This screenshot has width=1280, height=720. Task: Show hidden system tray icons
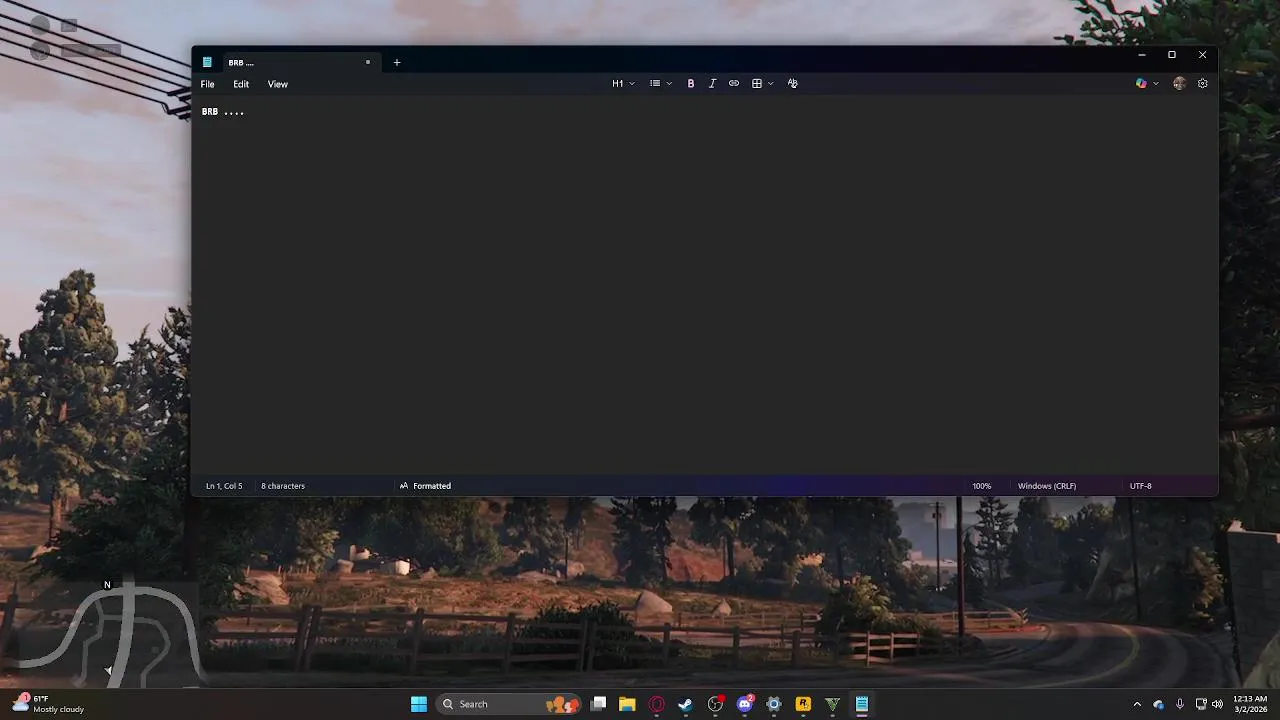point(1137,704)
